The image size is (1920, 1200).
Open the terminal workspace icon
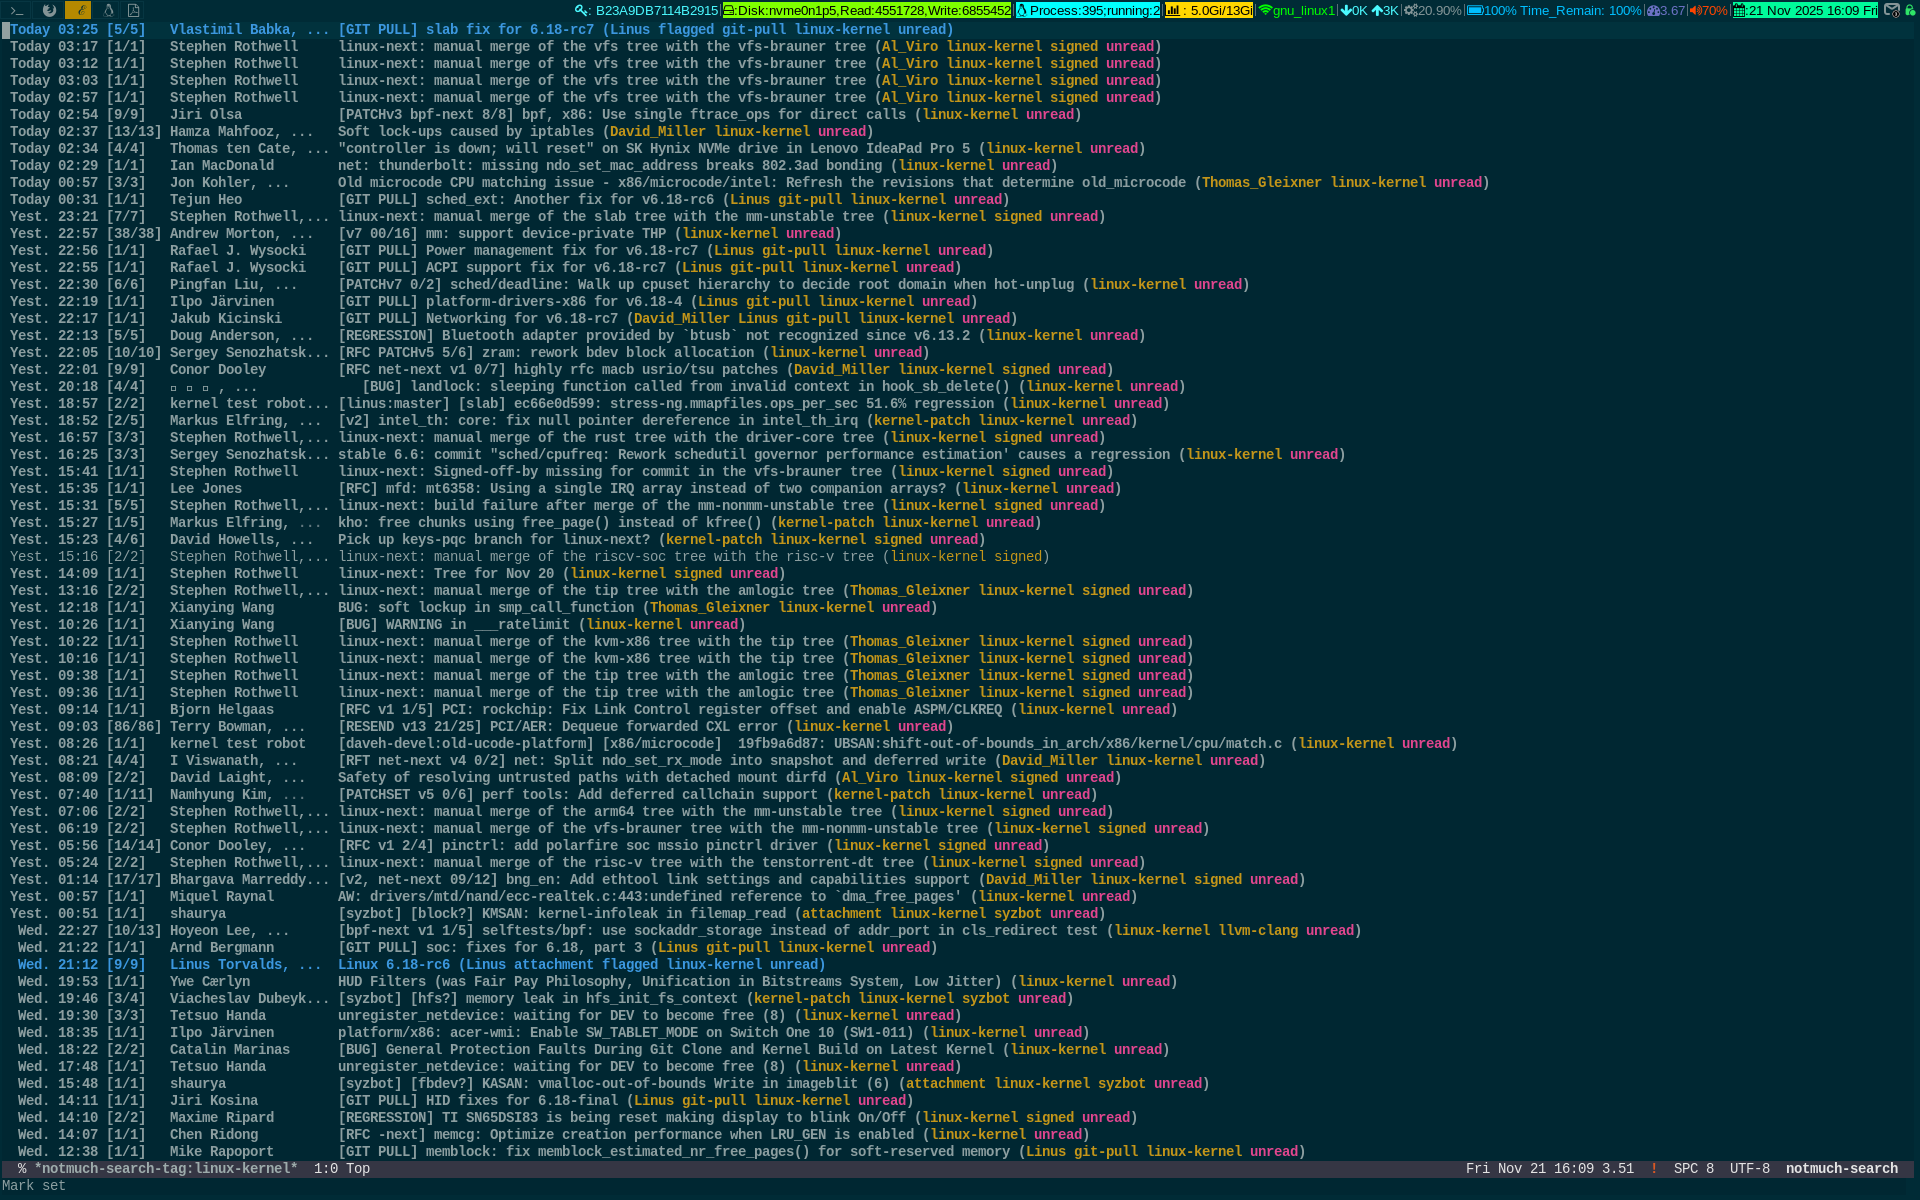tap(16, 10)
